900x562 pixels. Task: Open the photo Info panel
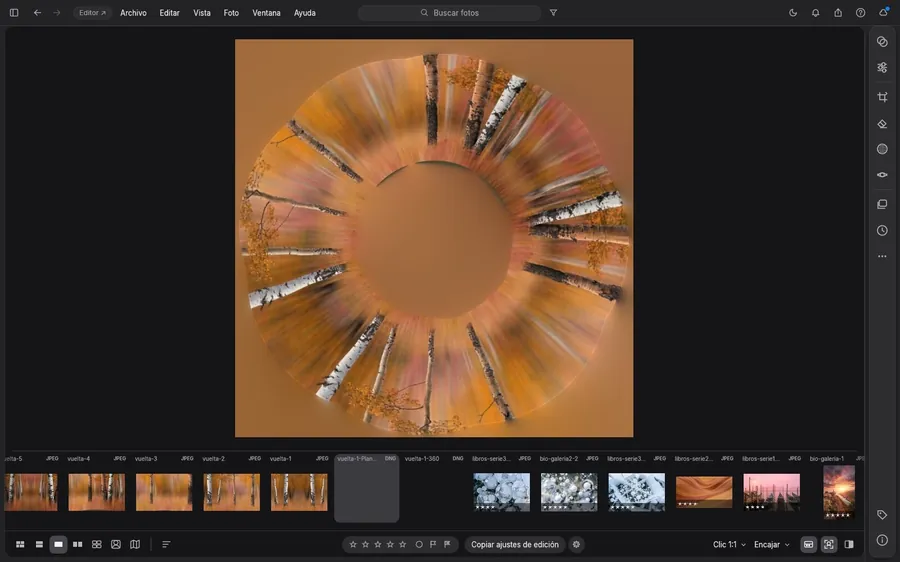click(882, 540)
